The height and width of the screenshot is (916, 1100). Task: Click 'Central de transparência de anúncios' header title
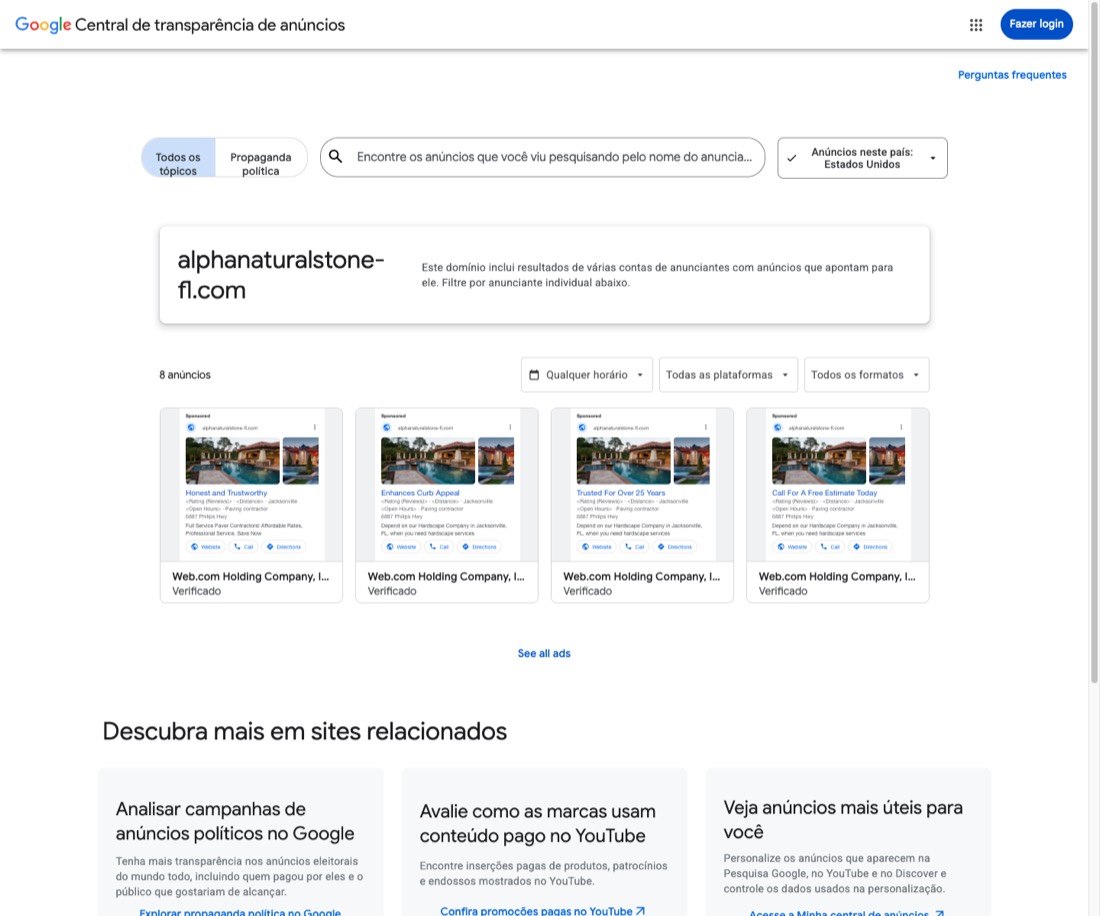click(210, 25)
